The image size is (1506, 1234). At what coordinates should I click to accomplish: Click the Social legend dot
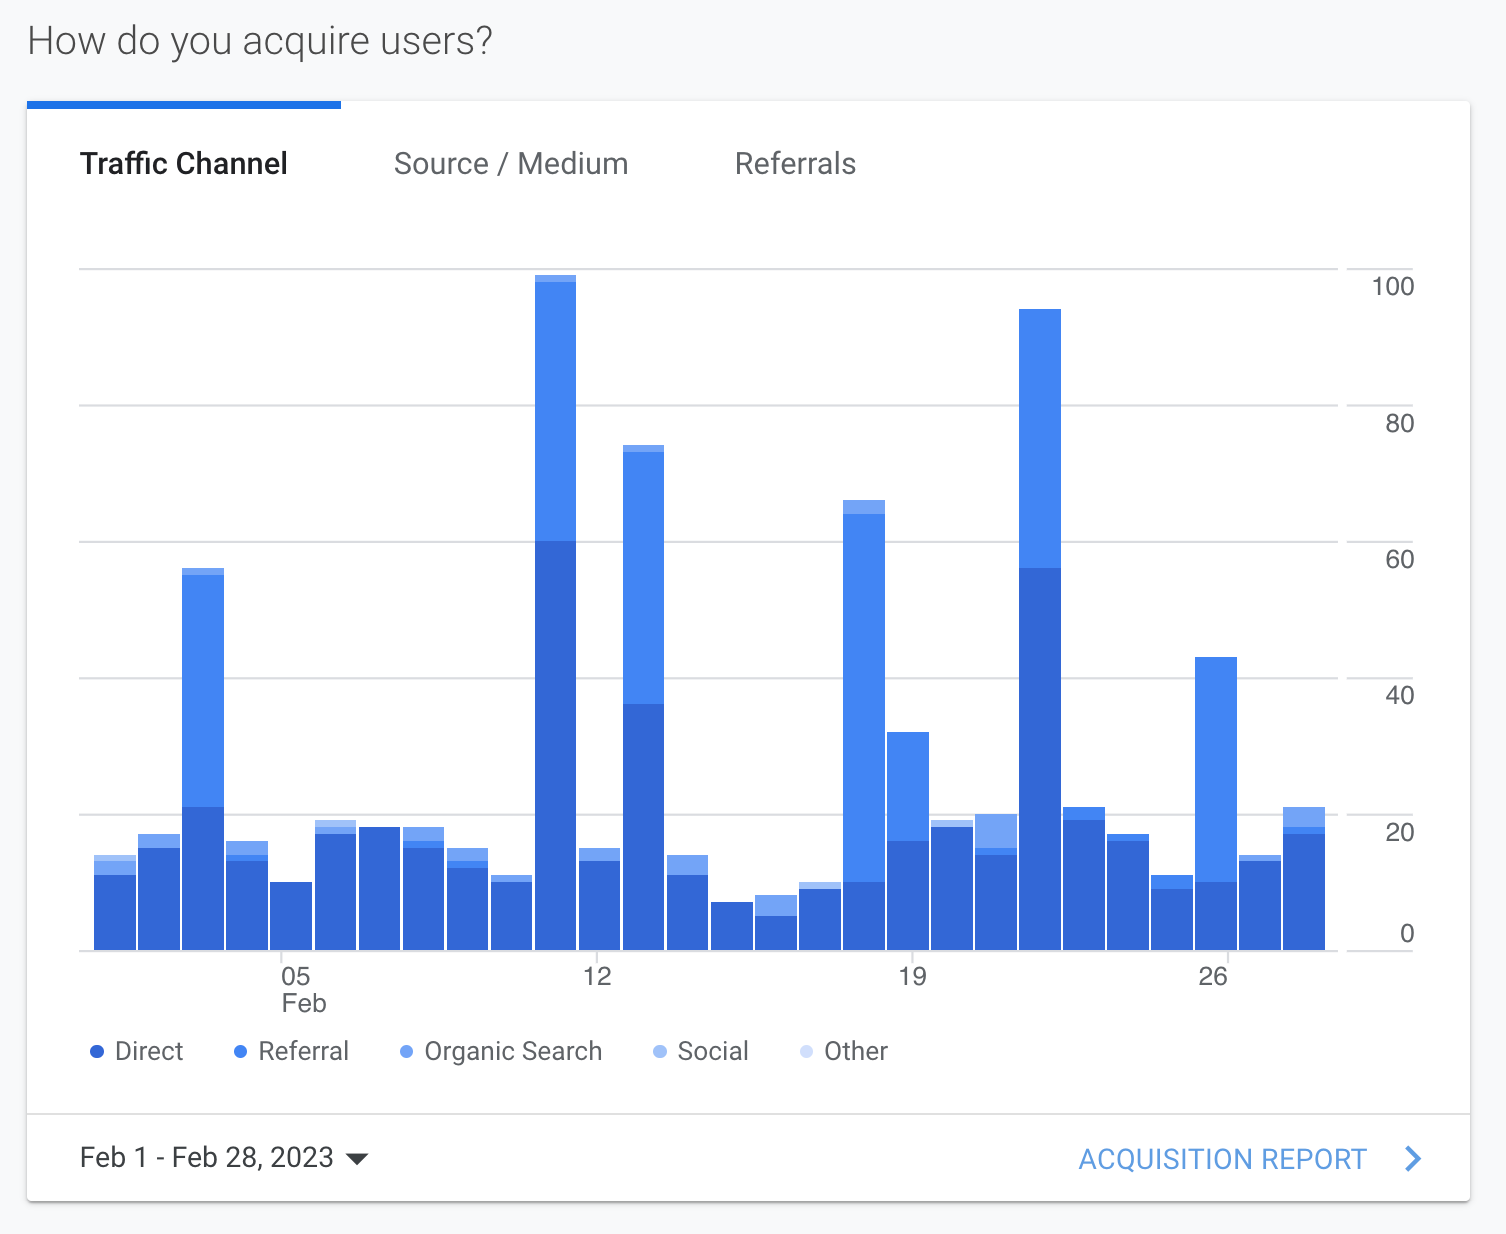pos(660,1052)
